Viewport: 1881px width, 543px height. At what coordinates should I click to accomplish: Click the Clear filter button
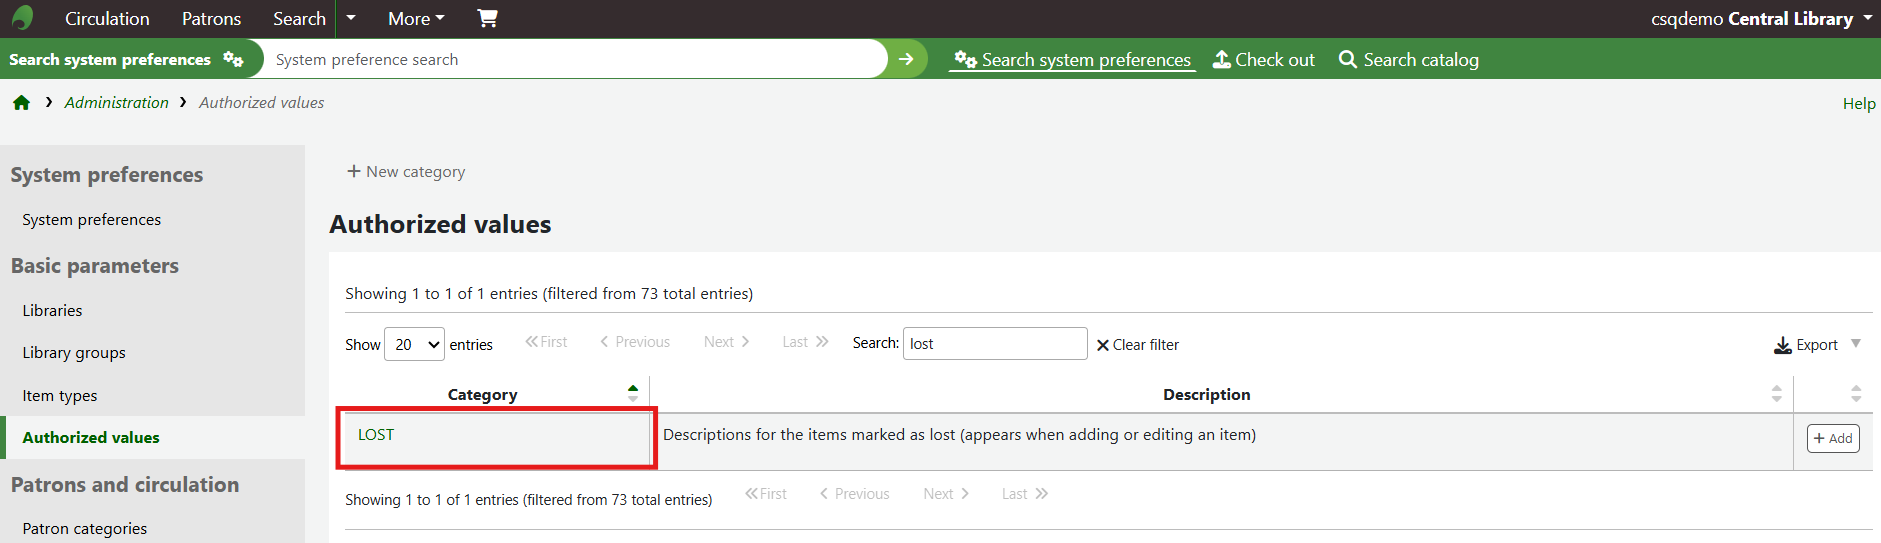pos(1137,345)
